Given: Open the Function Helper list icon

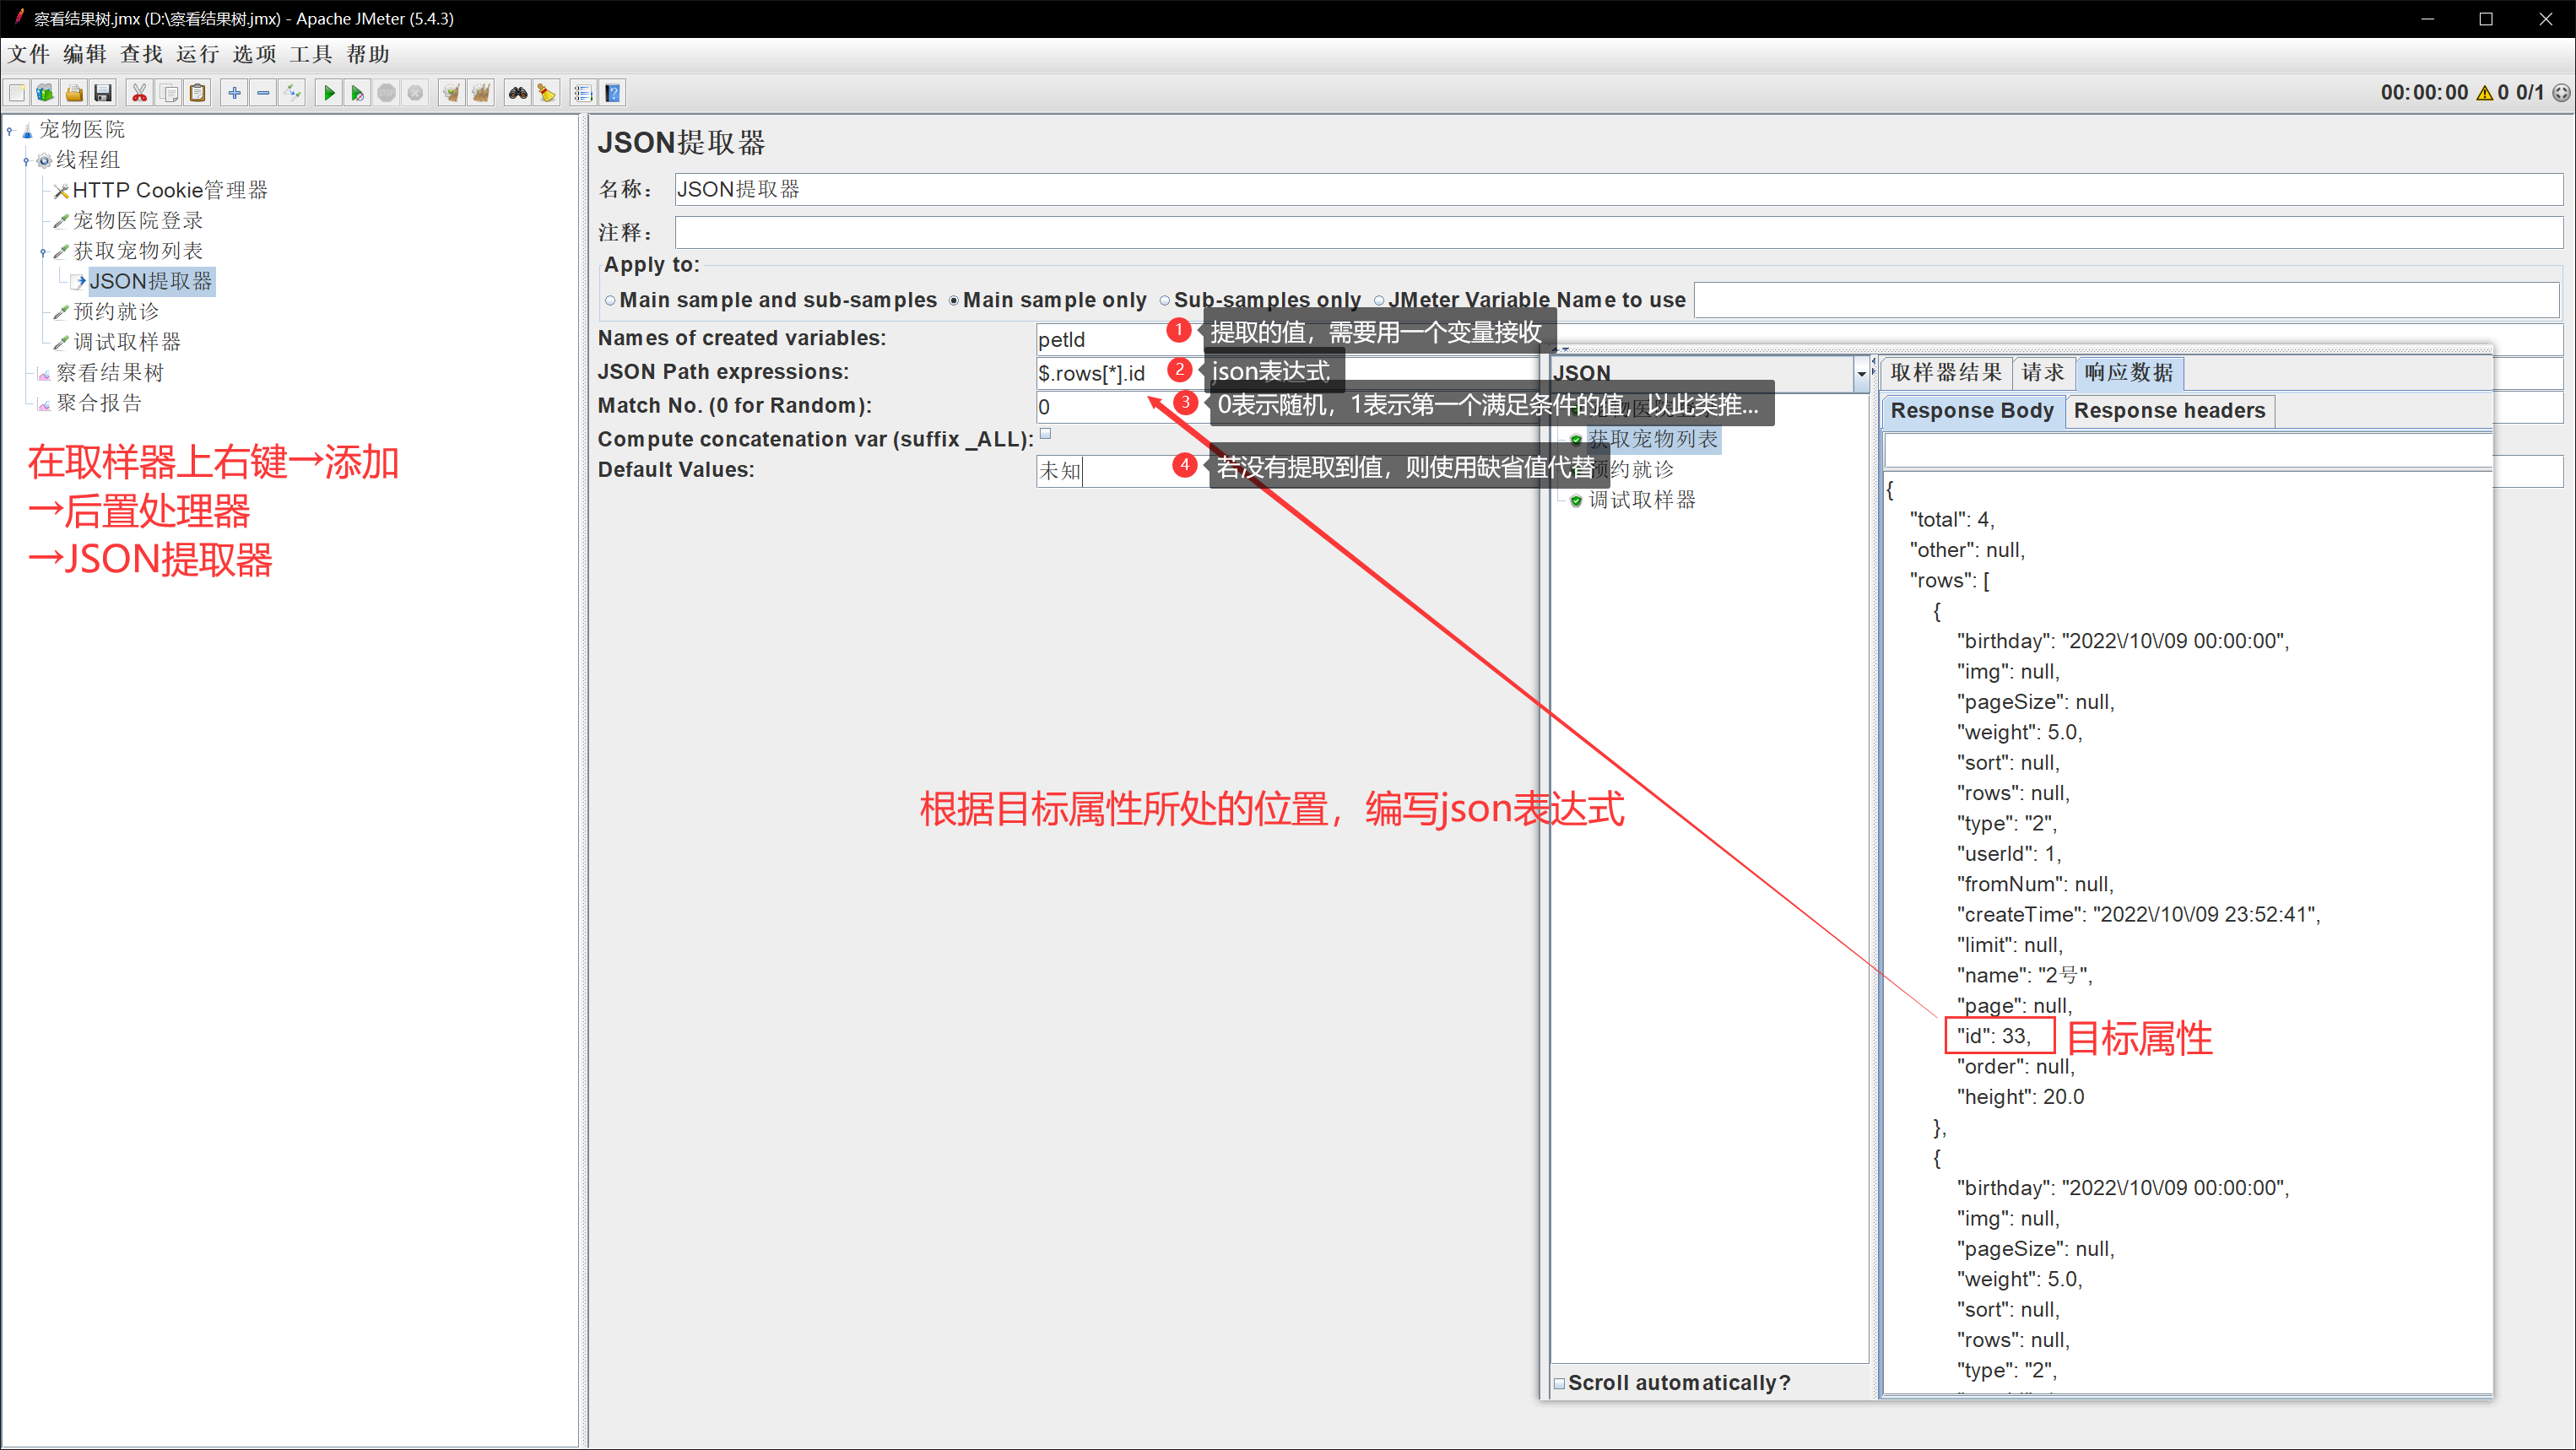Looking at the screenshot, I should 583,93.
